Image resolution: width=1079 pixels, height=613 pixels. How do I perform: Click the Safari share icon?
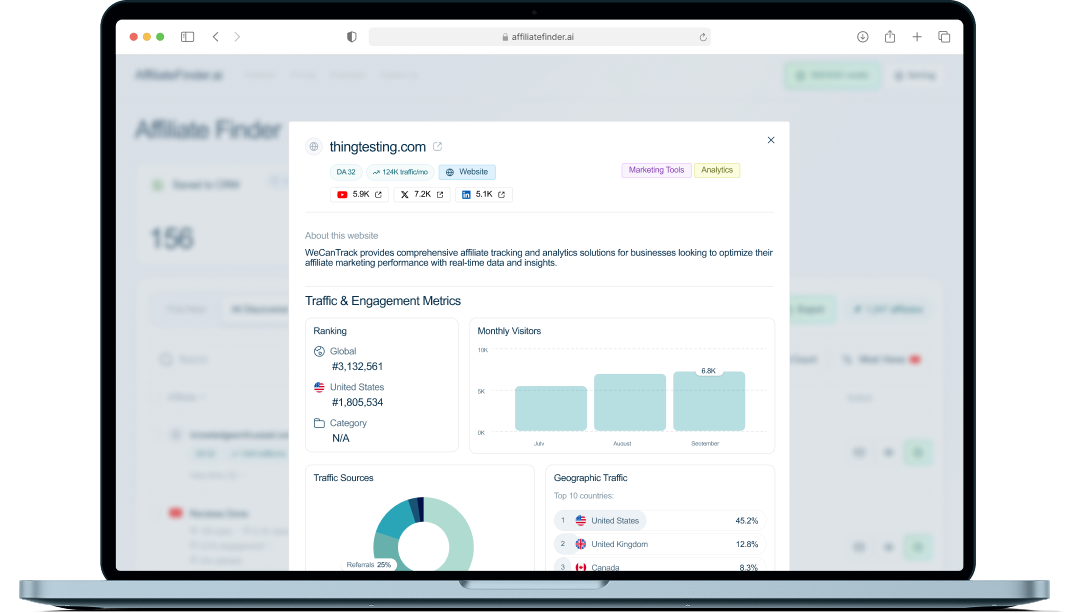pyautogui.click(x=890, y=36)
